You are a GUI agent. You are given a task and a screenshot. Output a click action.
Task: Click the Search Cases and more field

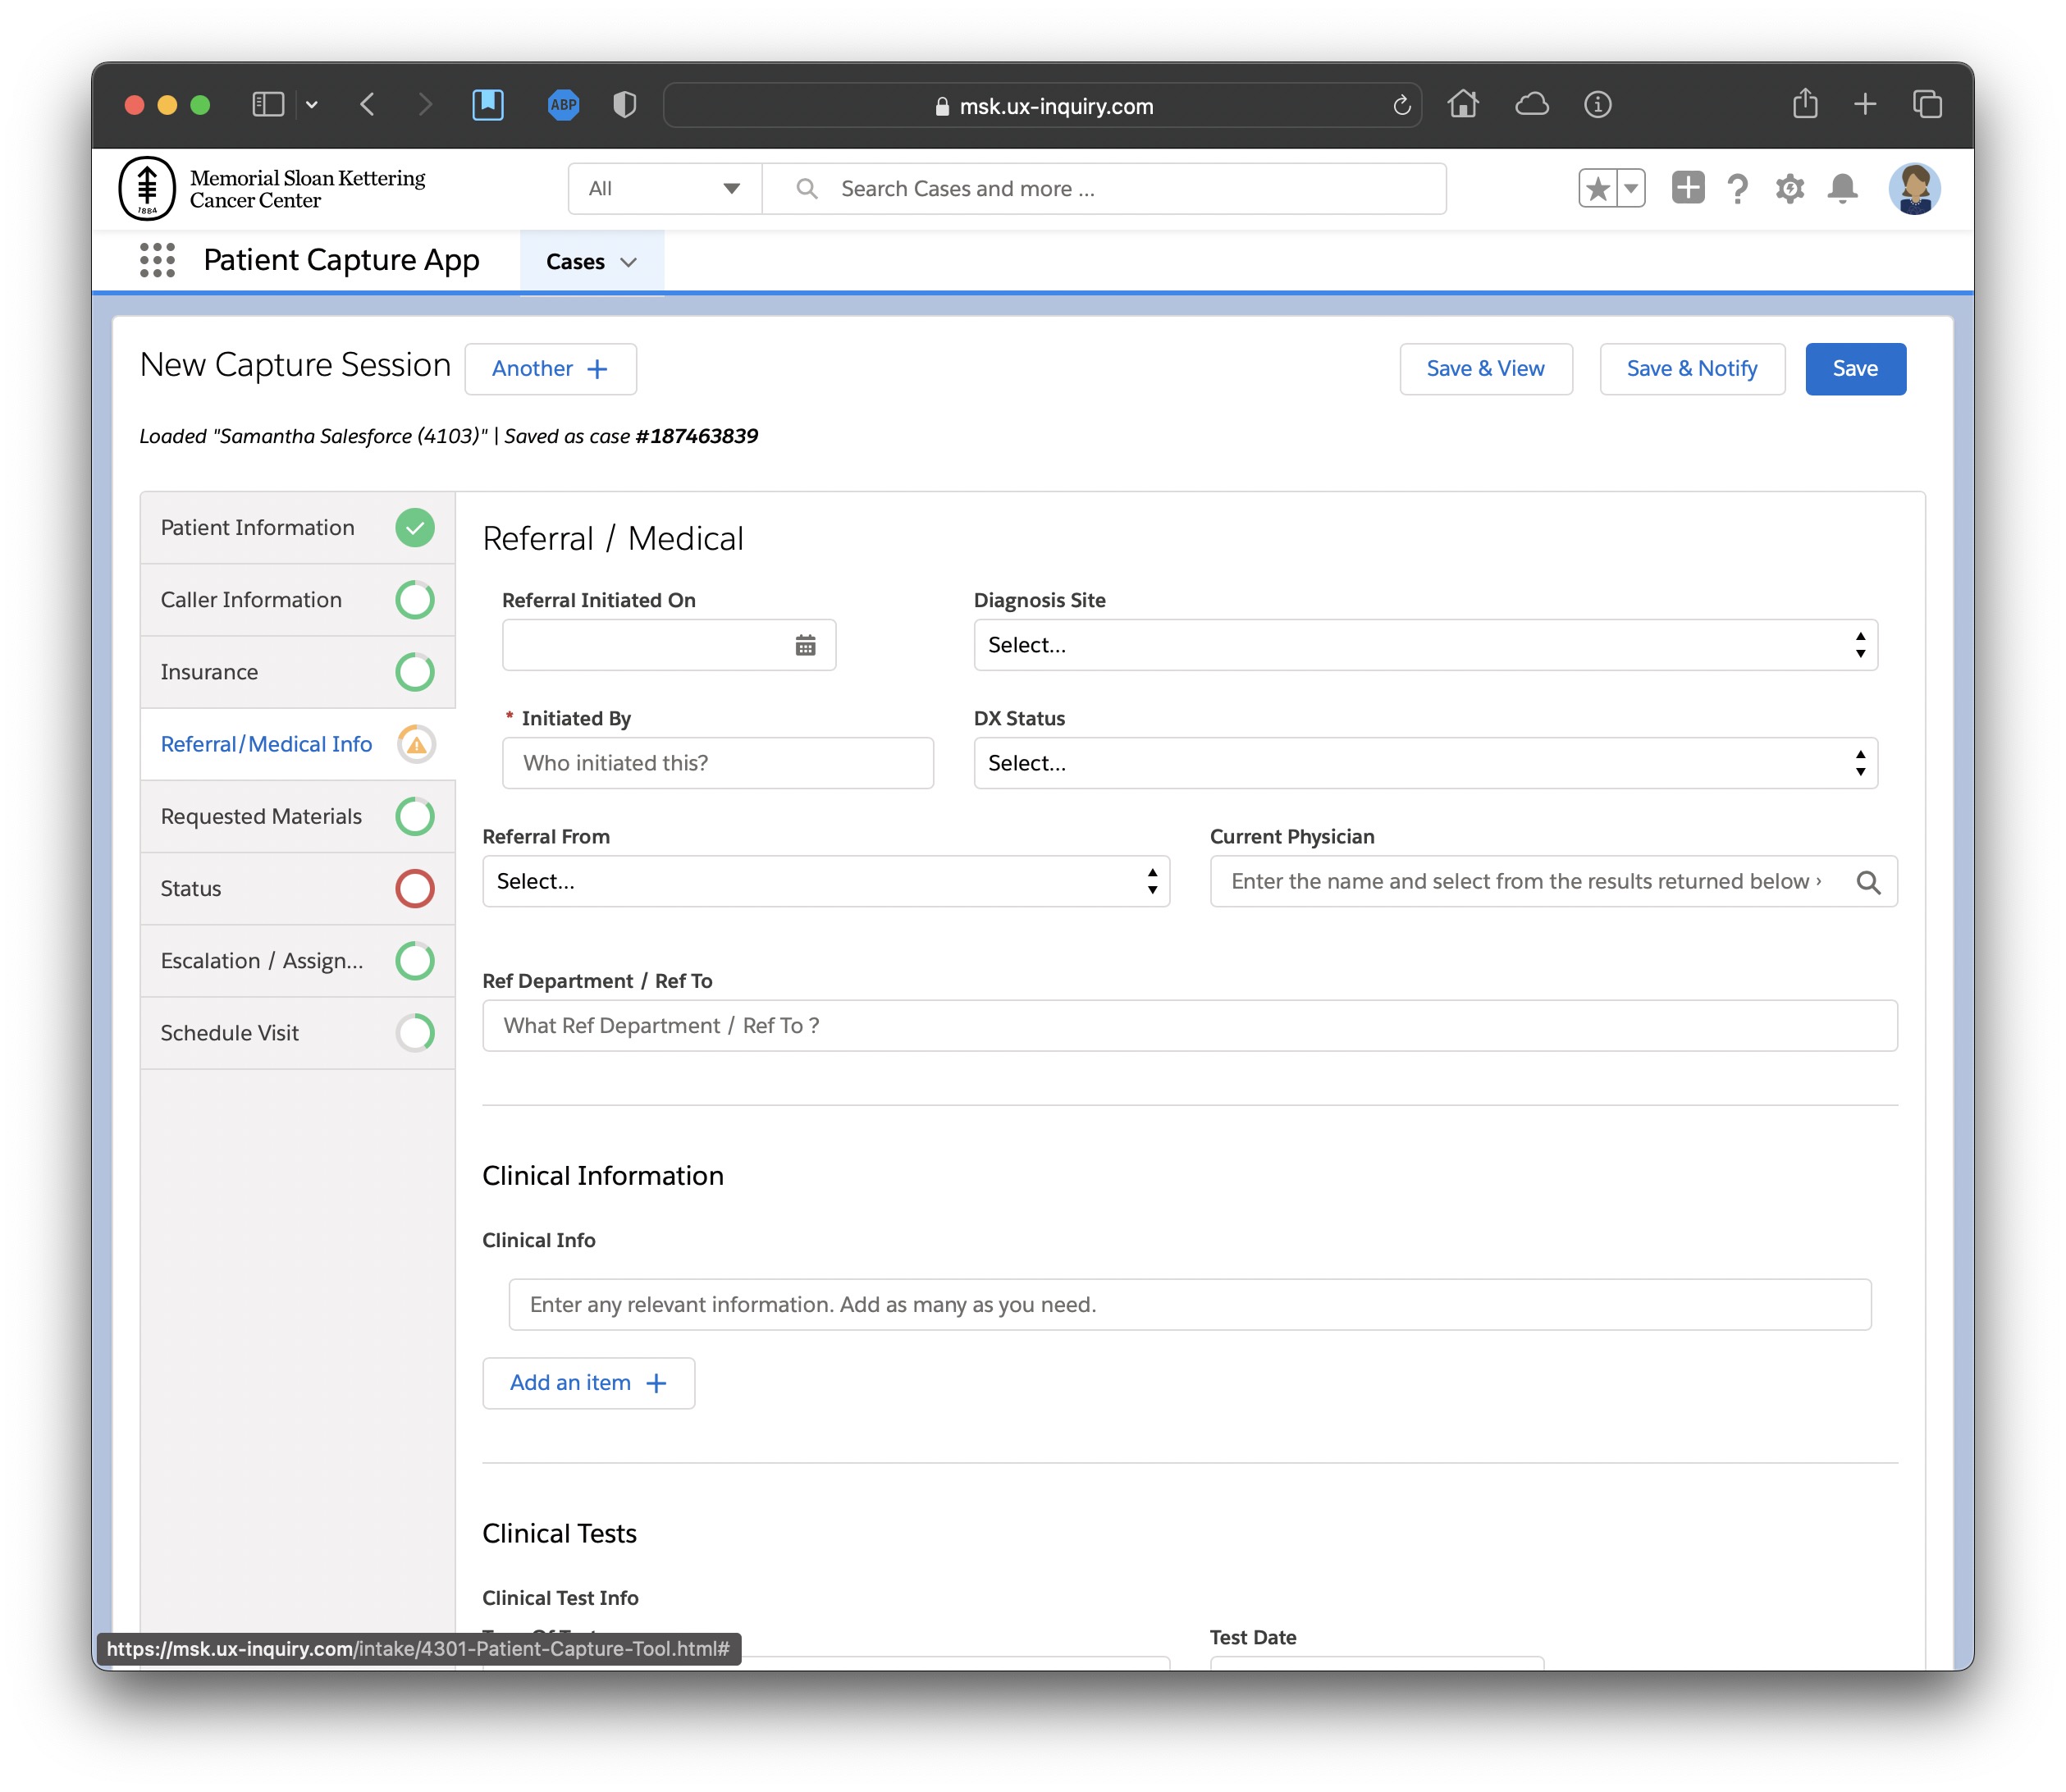pos(1104,189)
